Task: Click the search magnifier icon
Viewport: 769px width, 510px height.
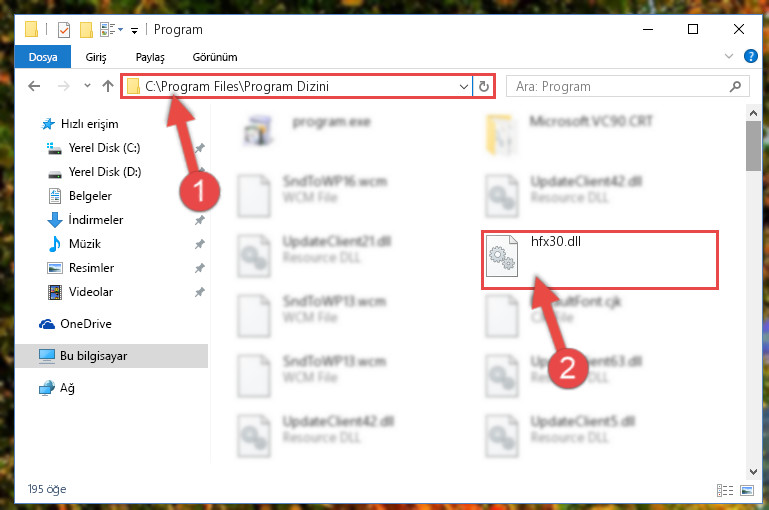Action: click(x=735, y=87)
